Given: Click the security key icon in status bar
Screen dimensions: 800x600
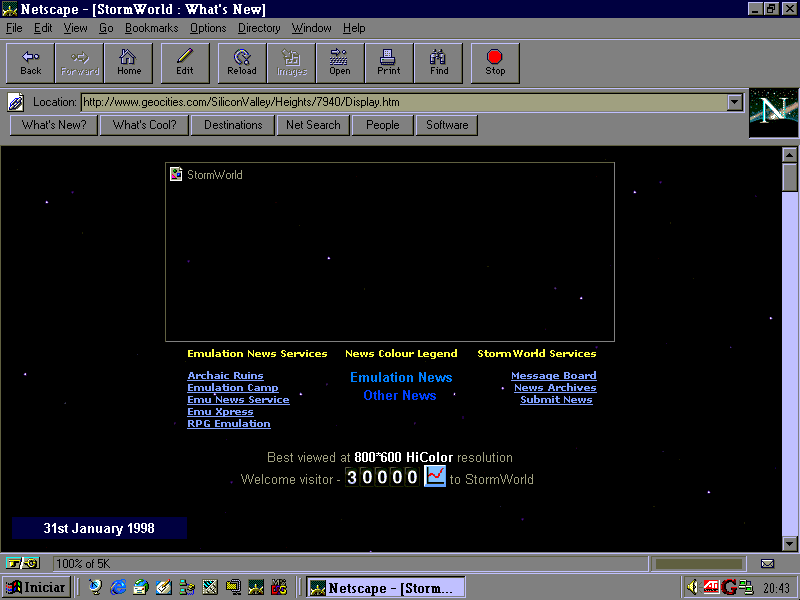Looking at the screenshot, I should click(x=23, y=563).
